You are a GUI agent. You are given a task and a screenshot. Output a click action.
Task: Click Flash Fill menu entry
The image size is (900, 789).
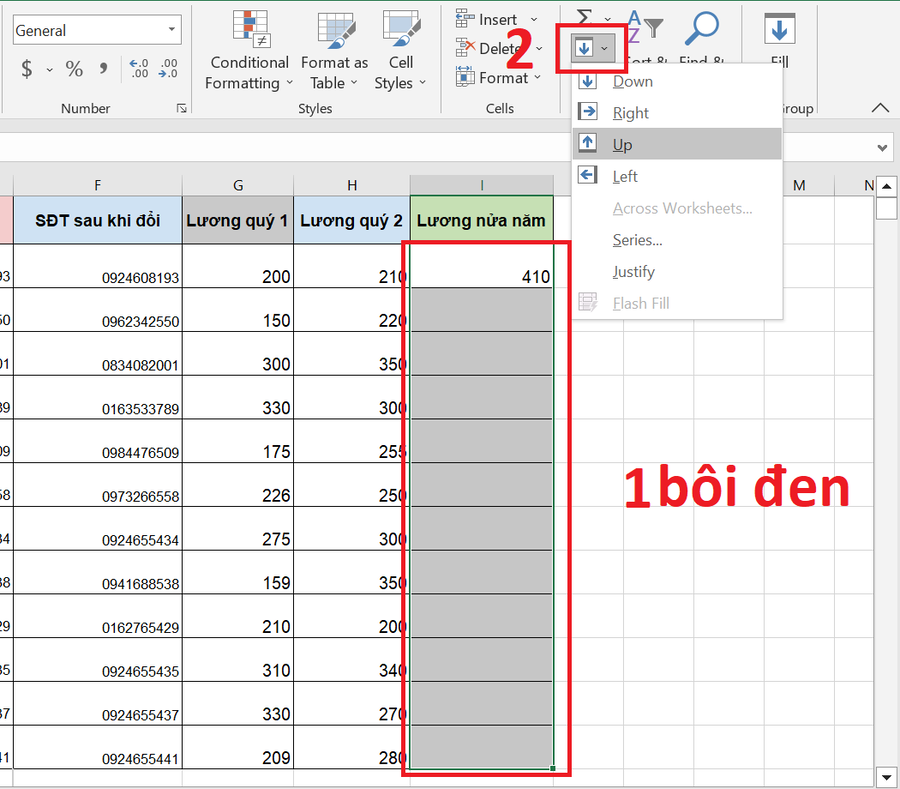677,303
